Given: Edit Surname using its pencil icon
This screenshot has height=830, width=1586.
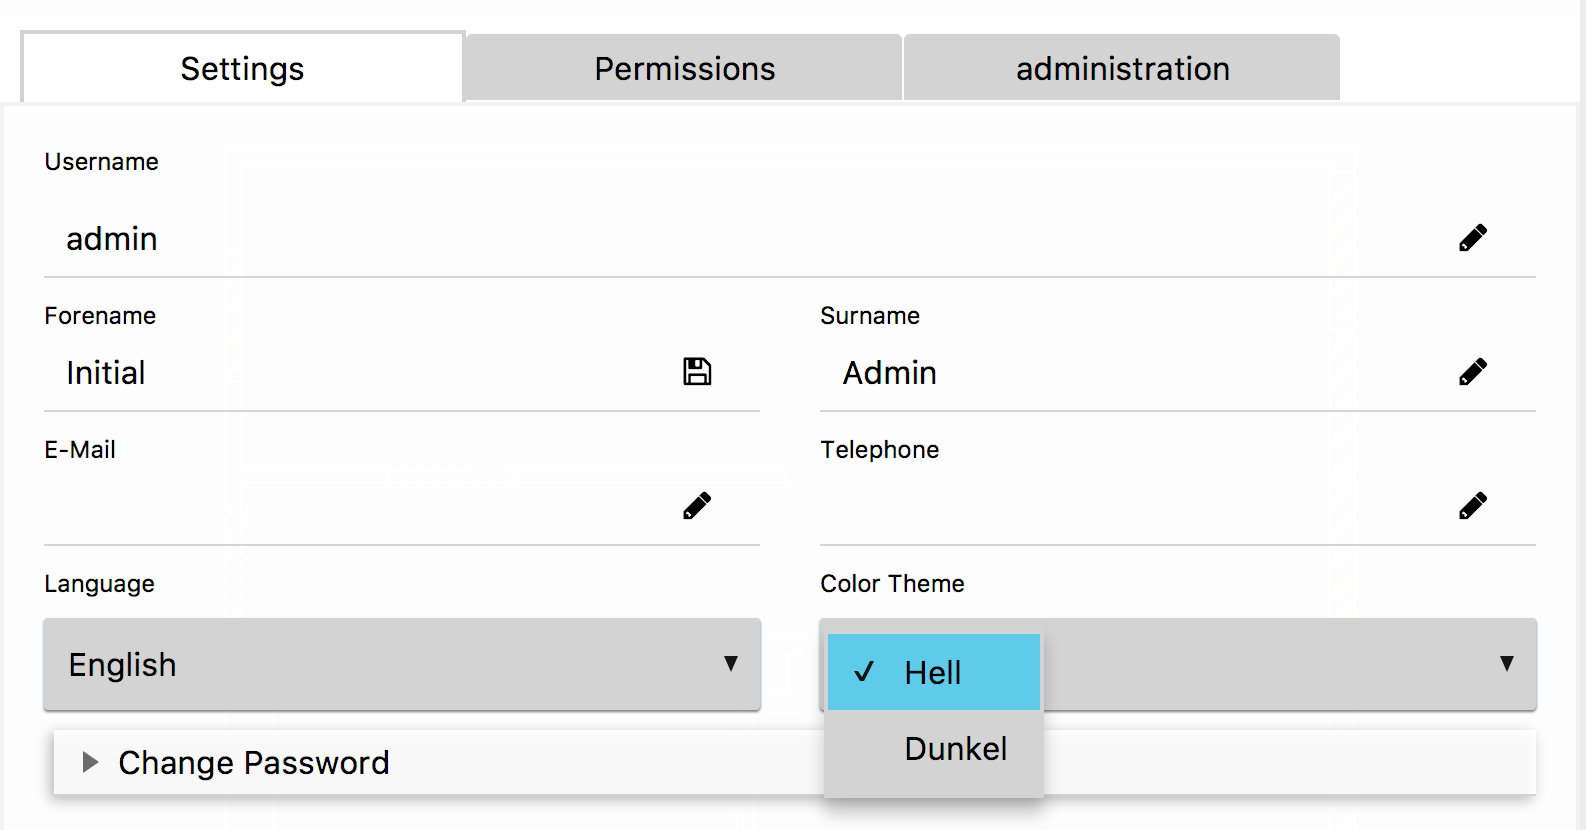Looking at the screenshot, I should click(x=1472, y=372).
